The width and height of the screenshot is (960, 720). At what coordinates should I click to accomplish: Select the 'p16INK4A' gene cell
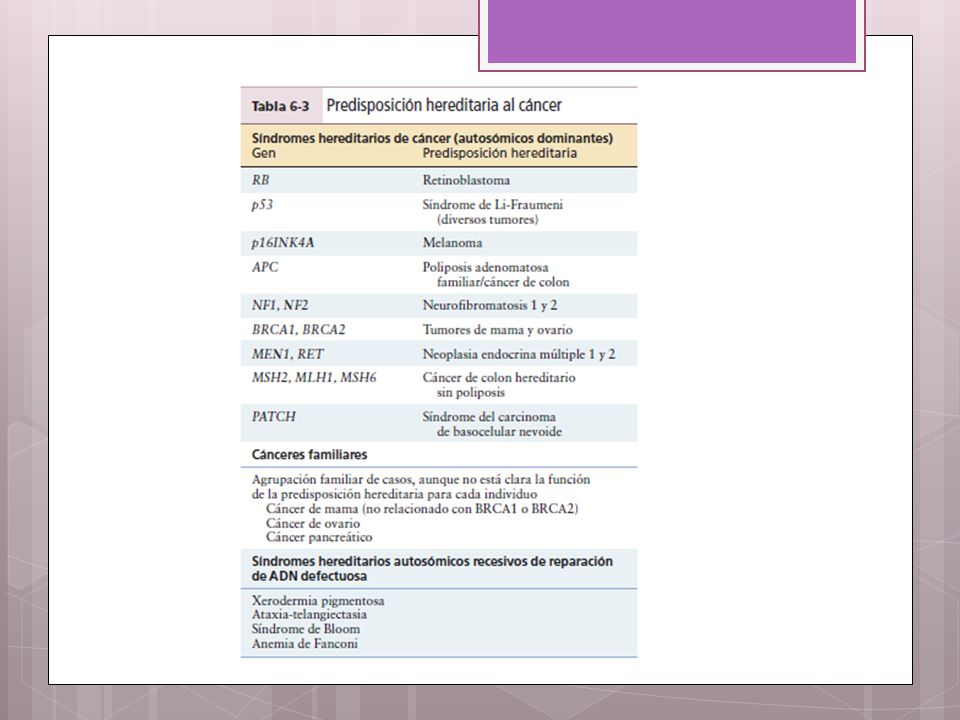click(283, 243)
